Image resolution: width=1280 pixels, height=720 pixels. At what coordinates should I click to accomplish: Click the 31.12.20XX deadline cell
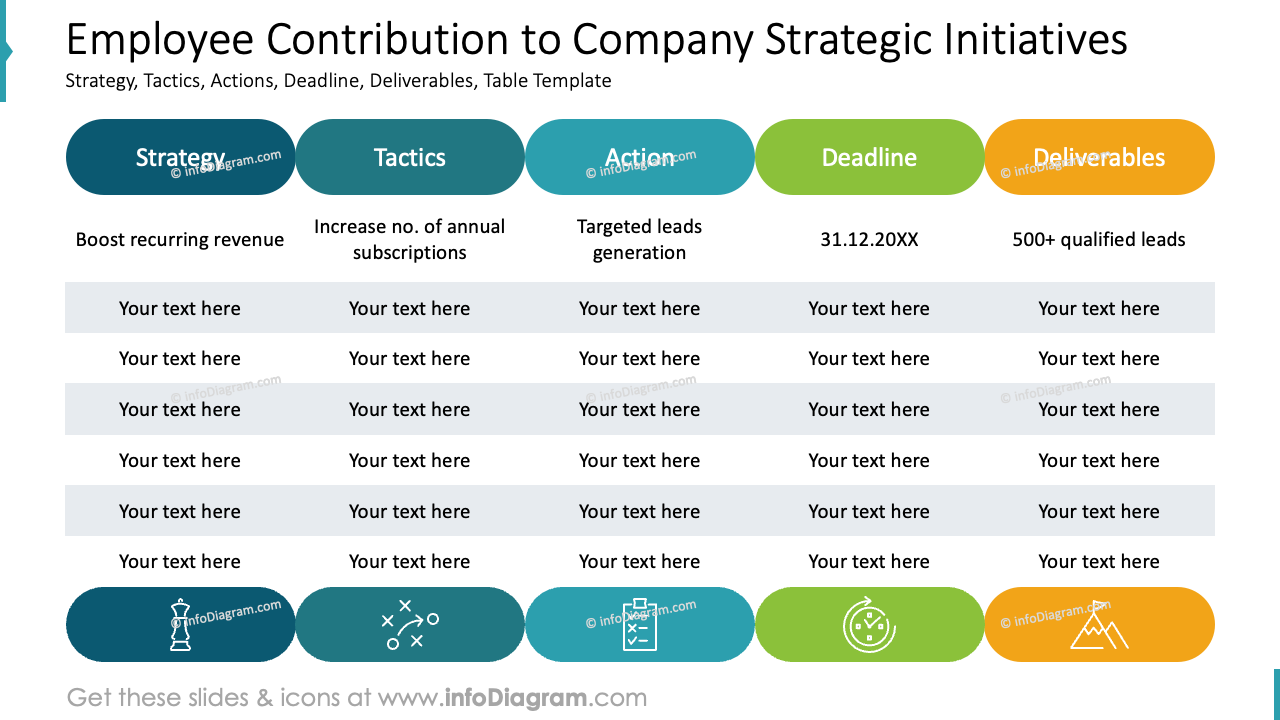(869, 240)
